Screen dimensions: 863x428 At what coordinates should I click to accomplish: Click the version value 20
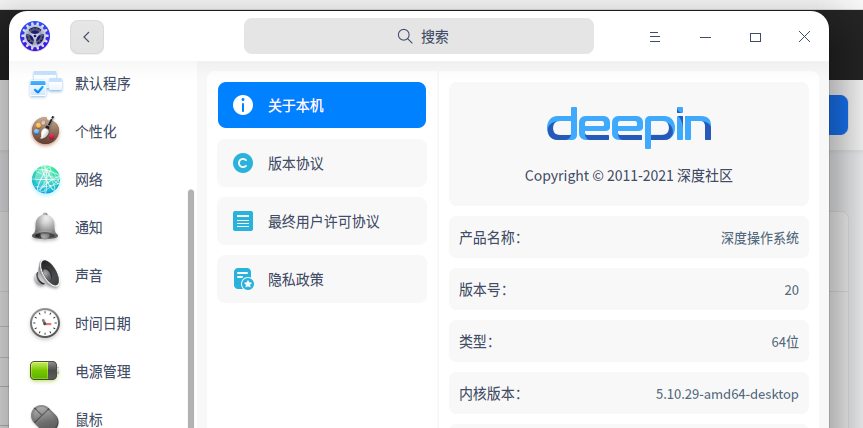click(791, 290)
